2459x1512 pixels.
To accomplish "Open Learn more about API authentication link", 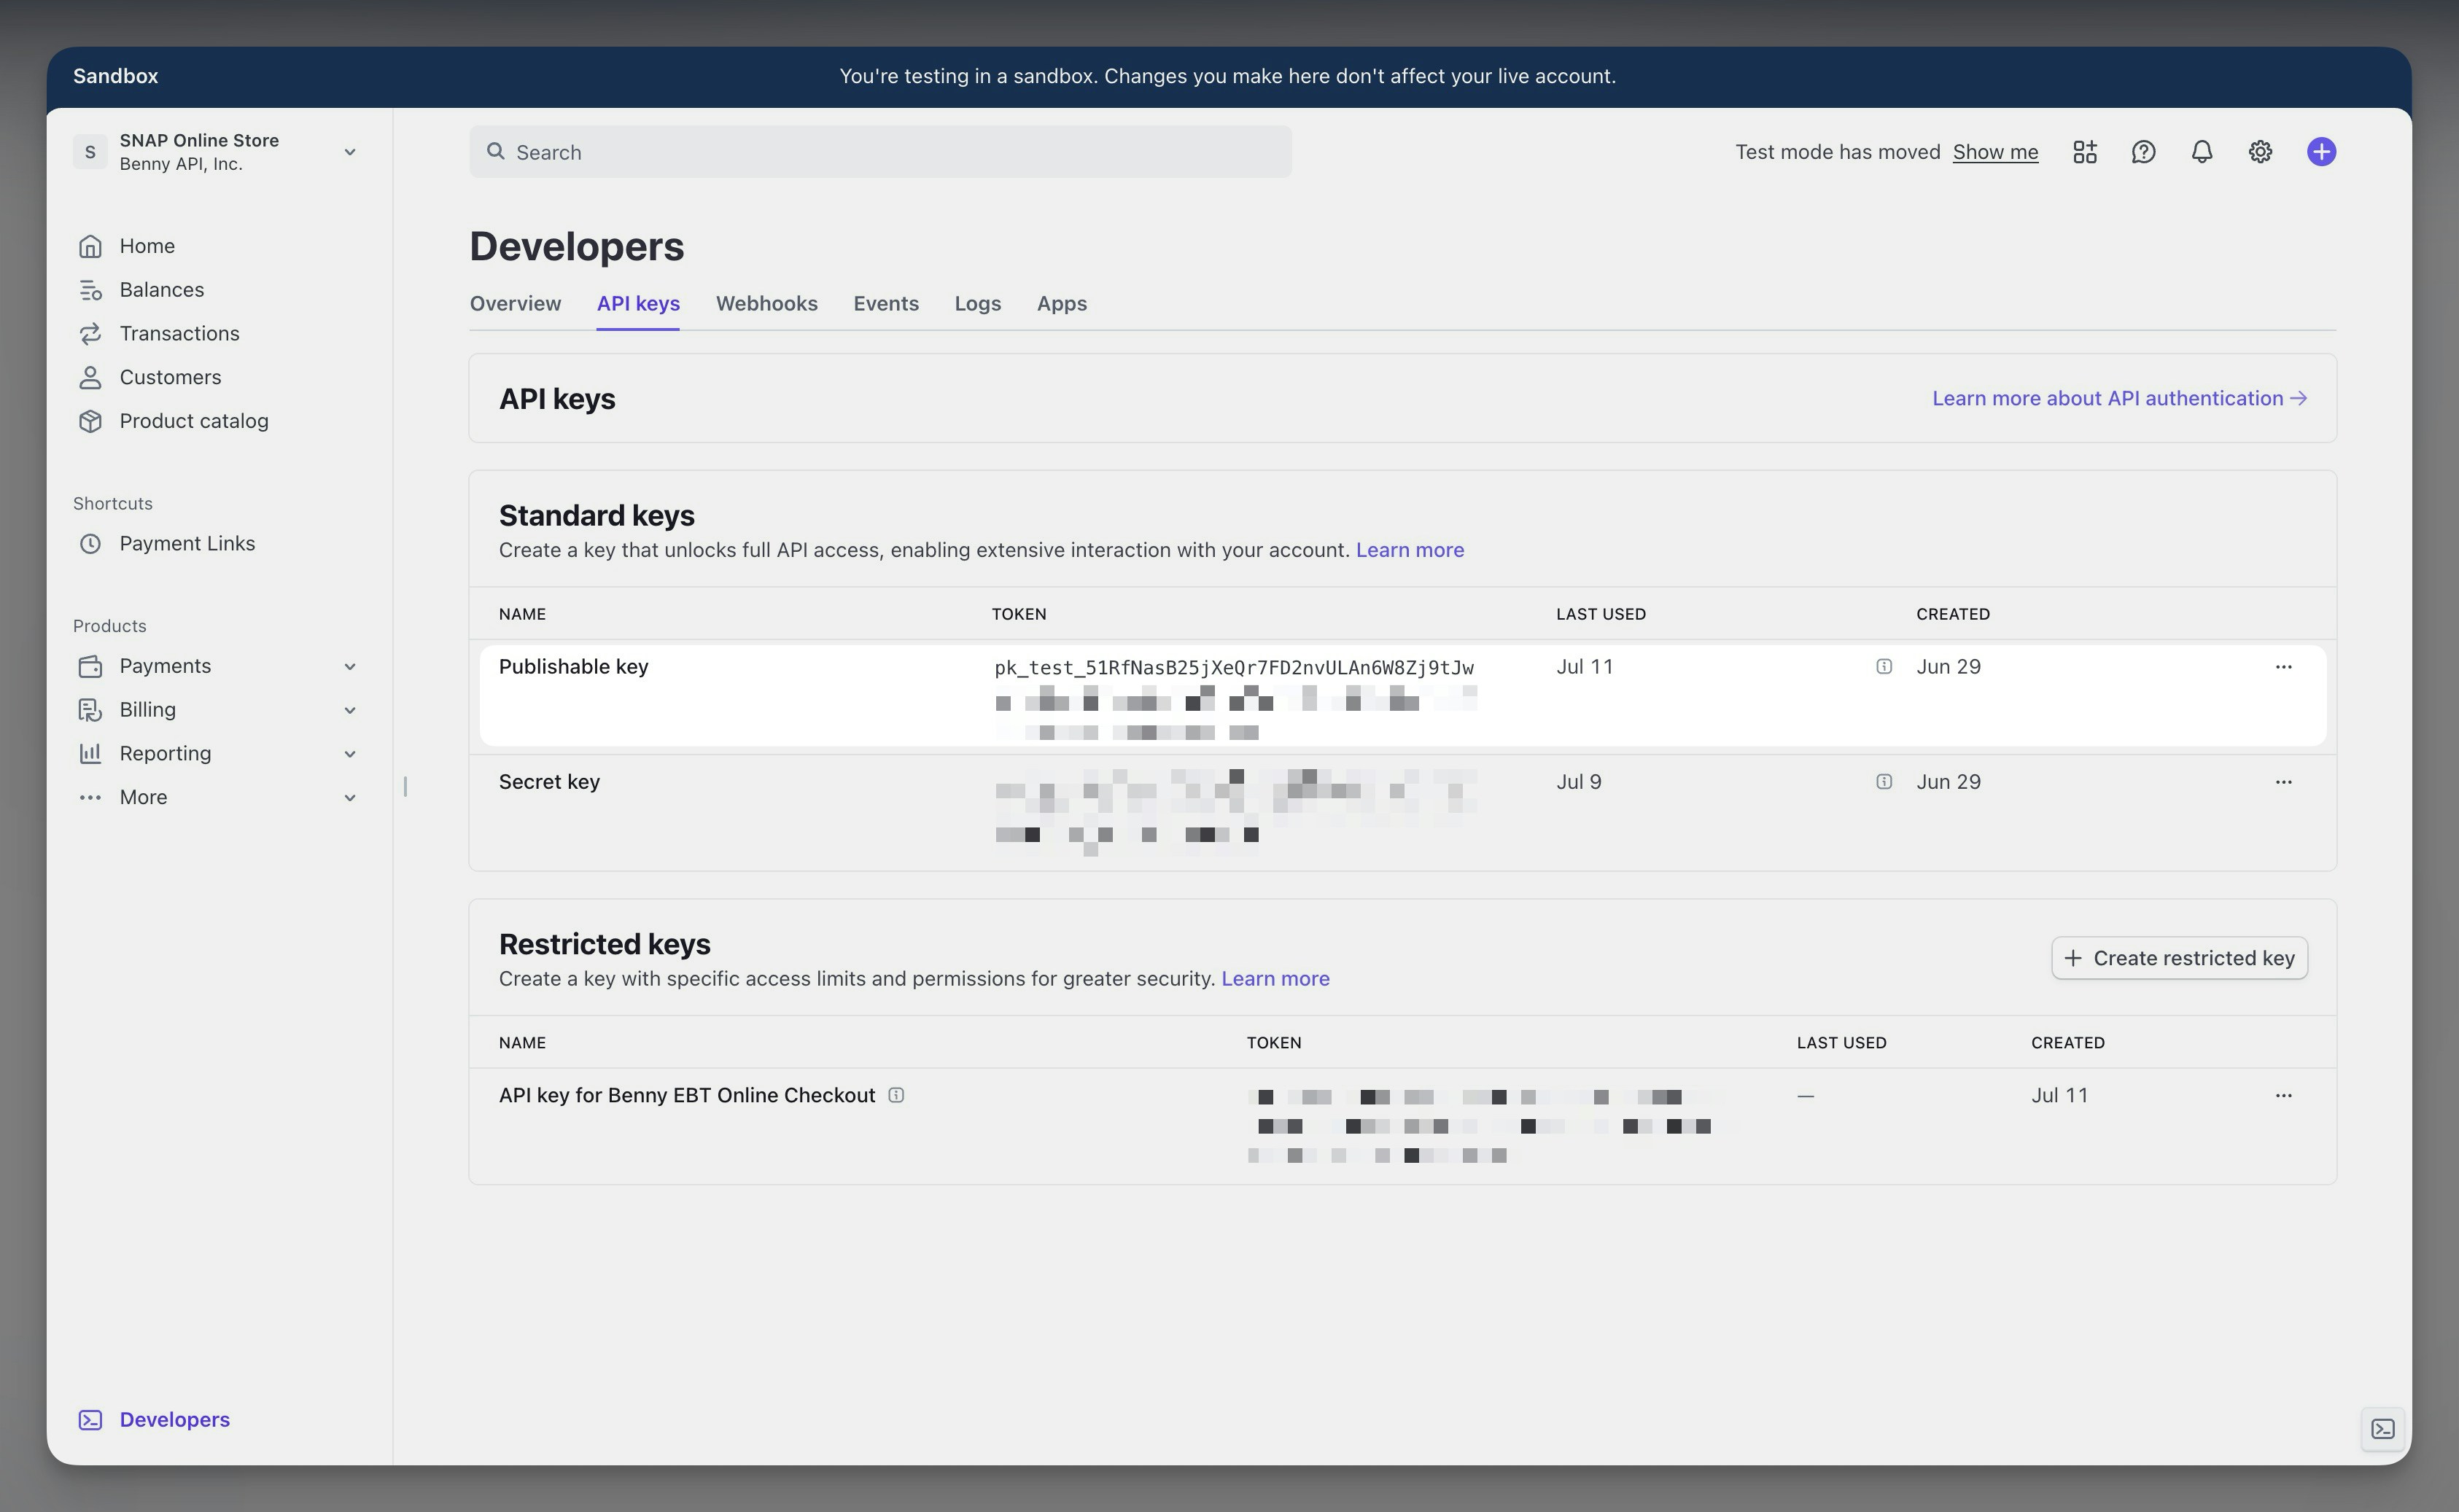I will pyautogui.click(x=2118, y=398).
